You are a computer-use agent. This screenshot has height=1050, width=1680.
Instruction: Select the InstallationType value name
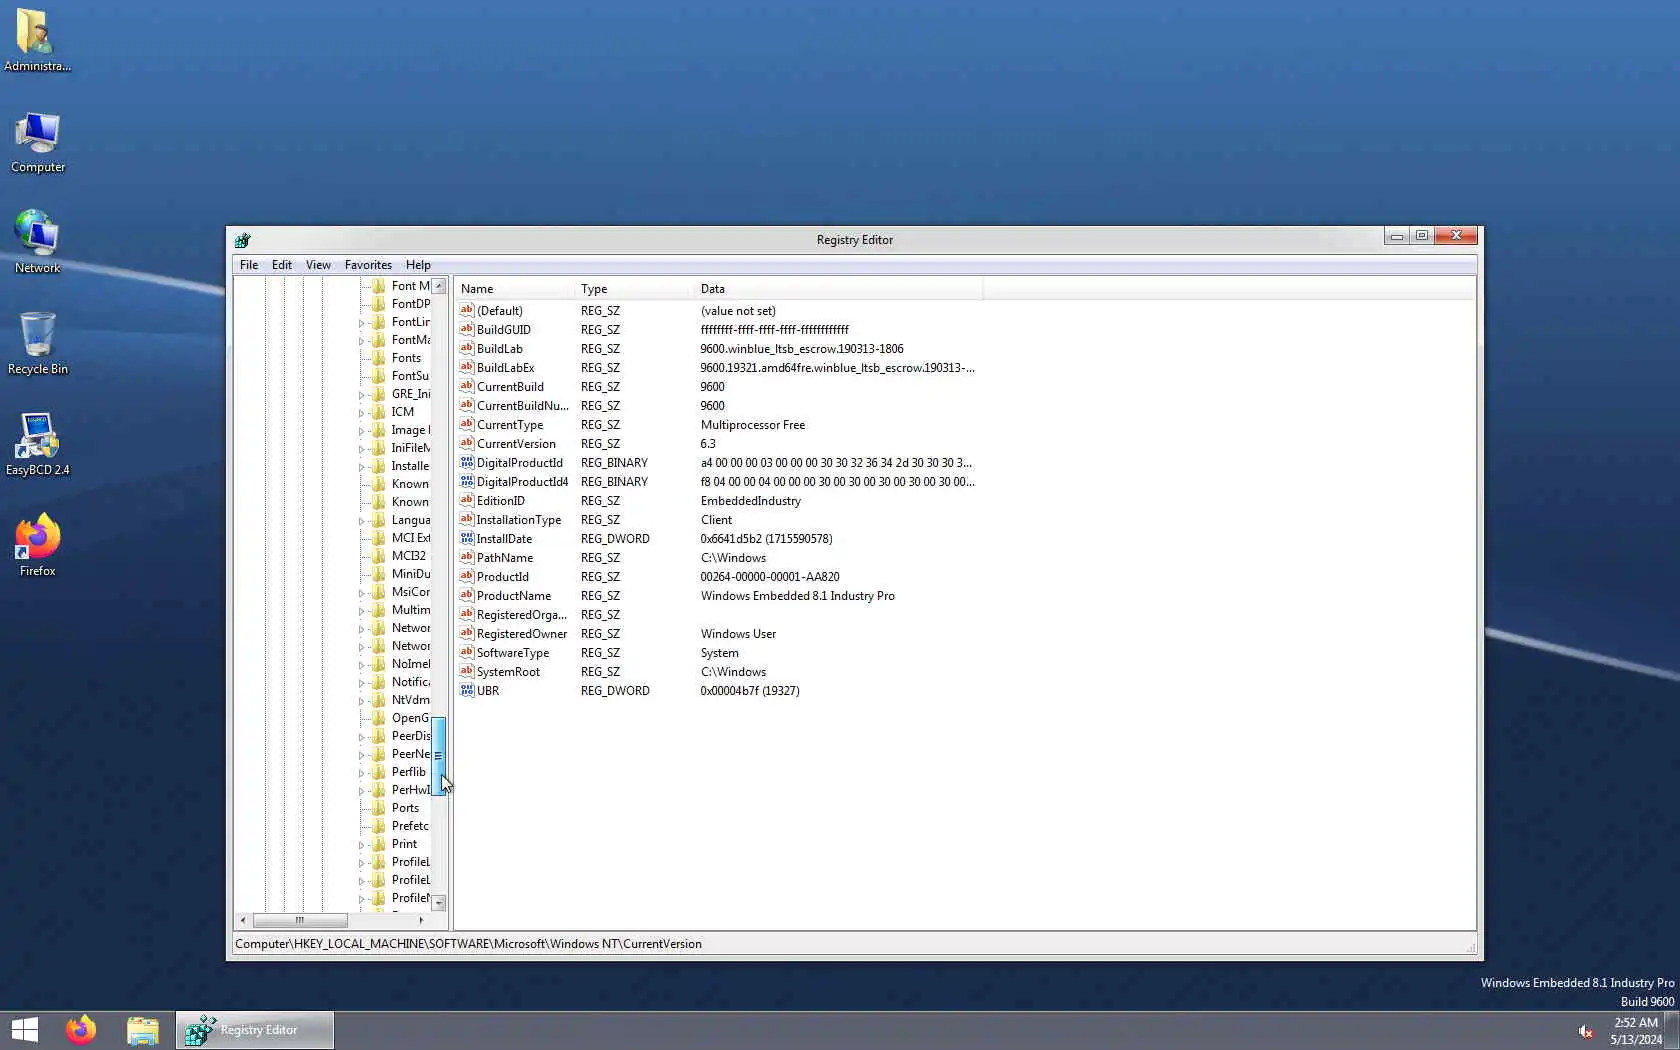click(x=519, y=520)
